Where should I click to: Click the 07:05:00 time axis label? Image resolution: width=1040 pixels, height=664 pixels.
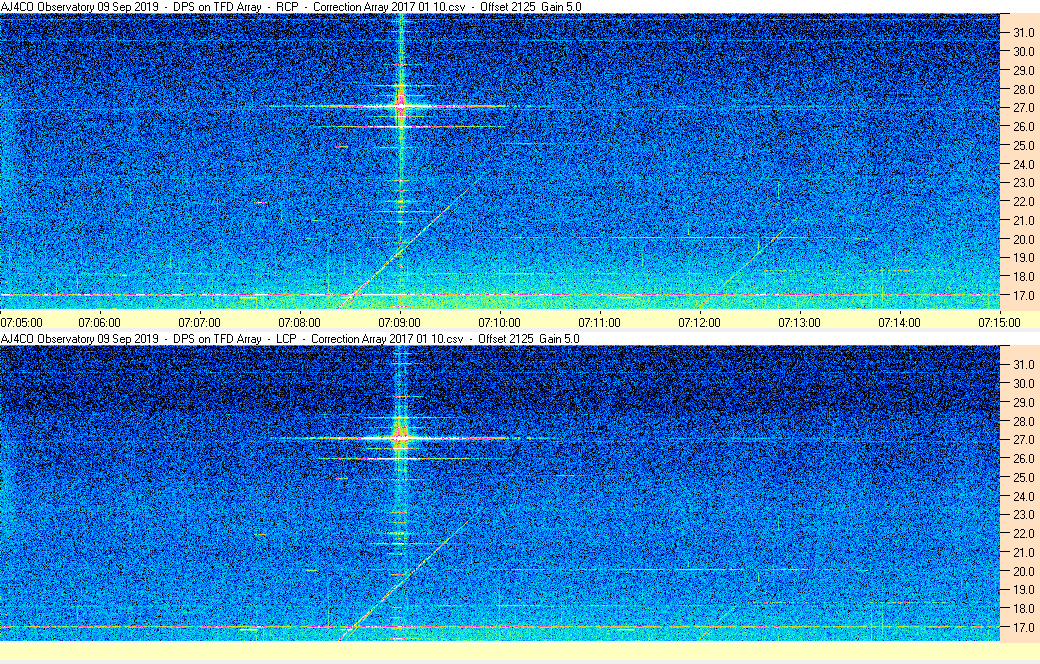click(21, 323)
